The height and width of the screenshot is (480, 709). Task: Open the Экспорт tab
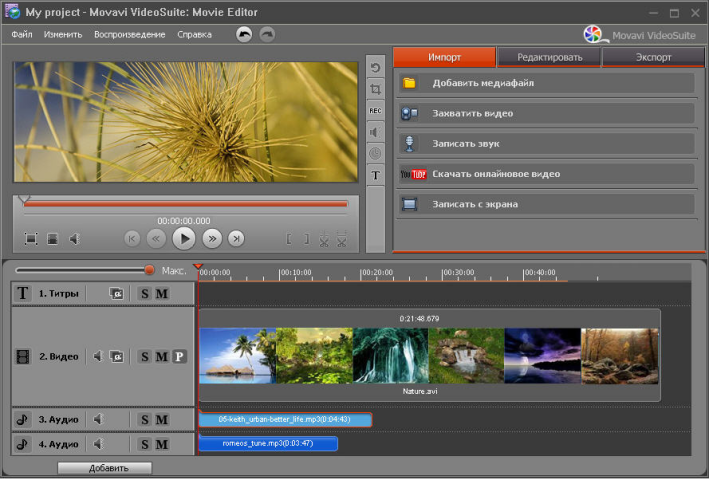pyautogui.click(x=653, y=57)
